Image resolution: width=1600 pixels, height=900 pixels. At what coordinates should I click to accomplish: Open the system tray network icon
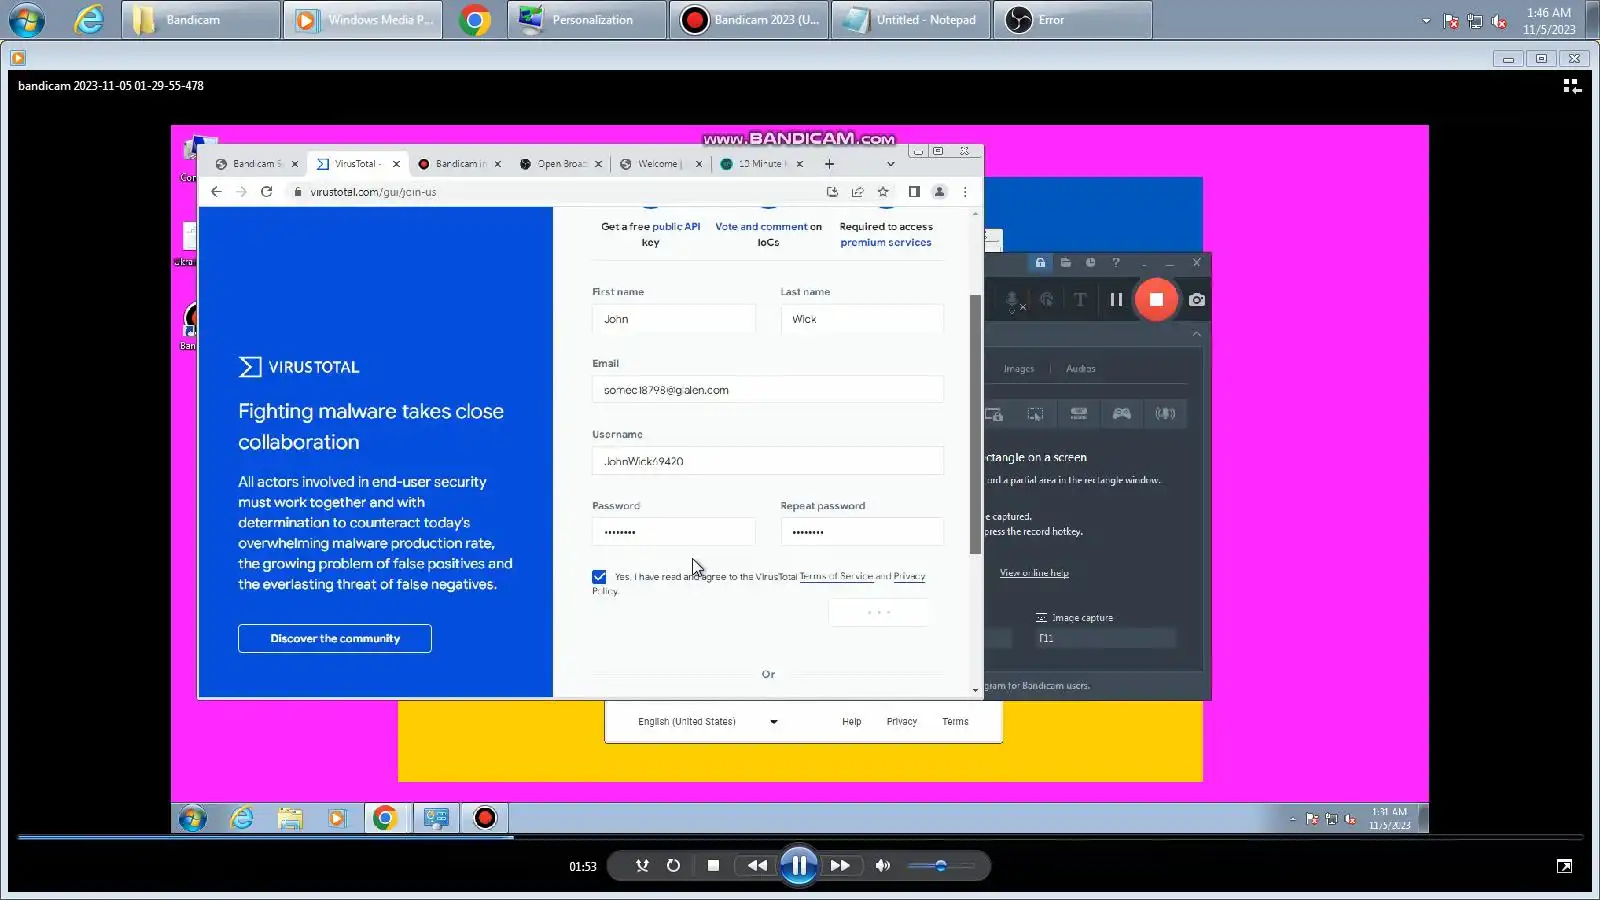click(x=1475, y=21)
